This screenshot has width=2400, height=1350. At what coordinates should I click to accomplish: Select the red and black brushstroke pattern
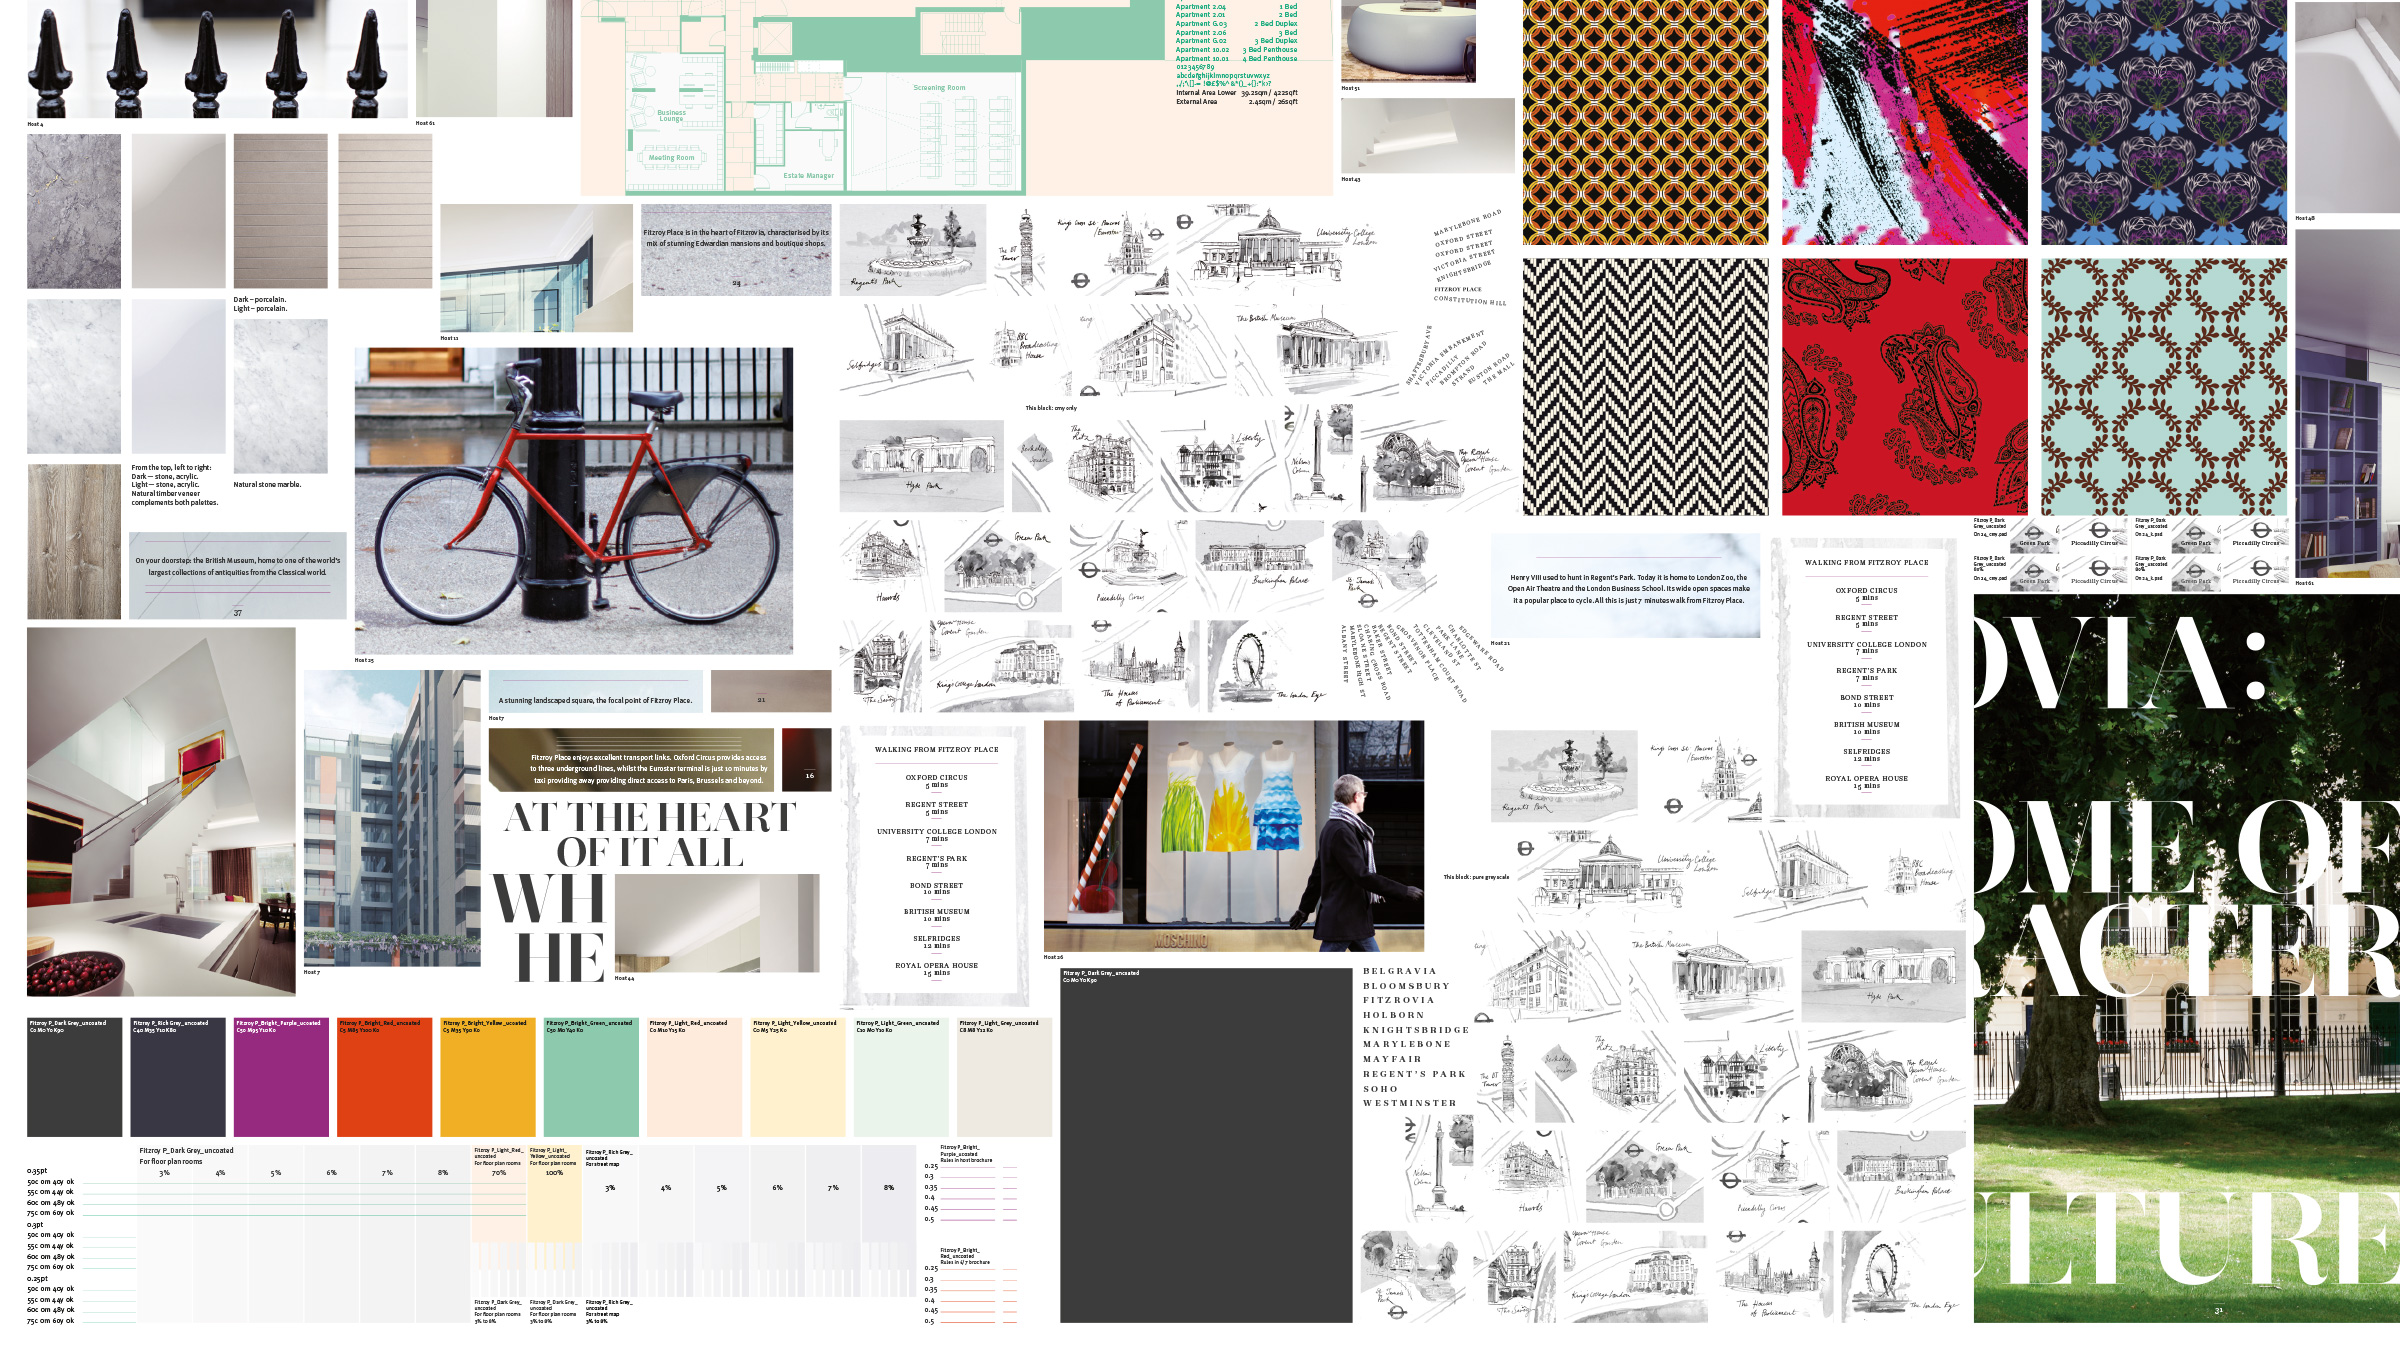1904,122
